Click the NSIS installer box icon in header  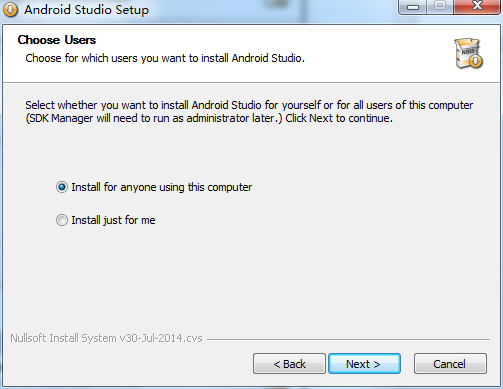[x=468, y=53]
